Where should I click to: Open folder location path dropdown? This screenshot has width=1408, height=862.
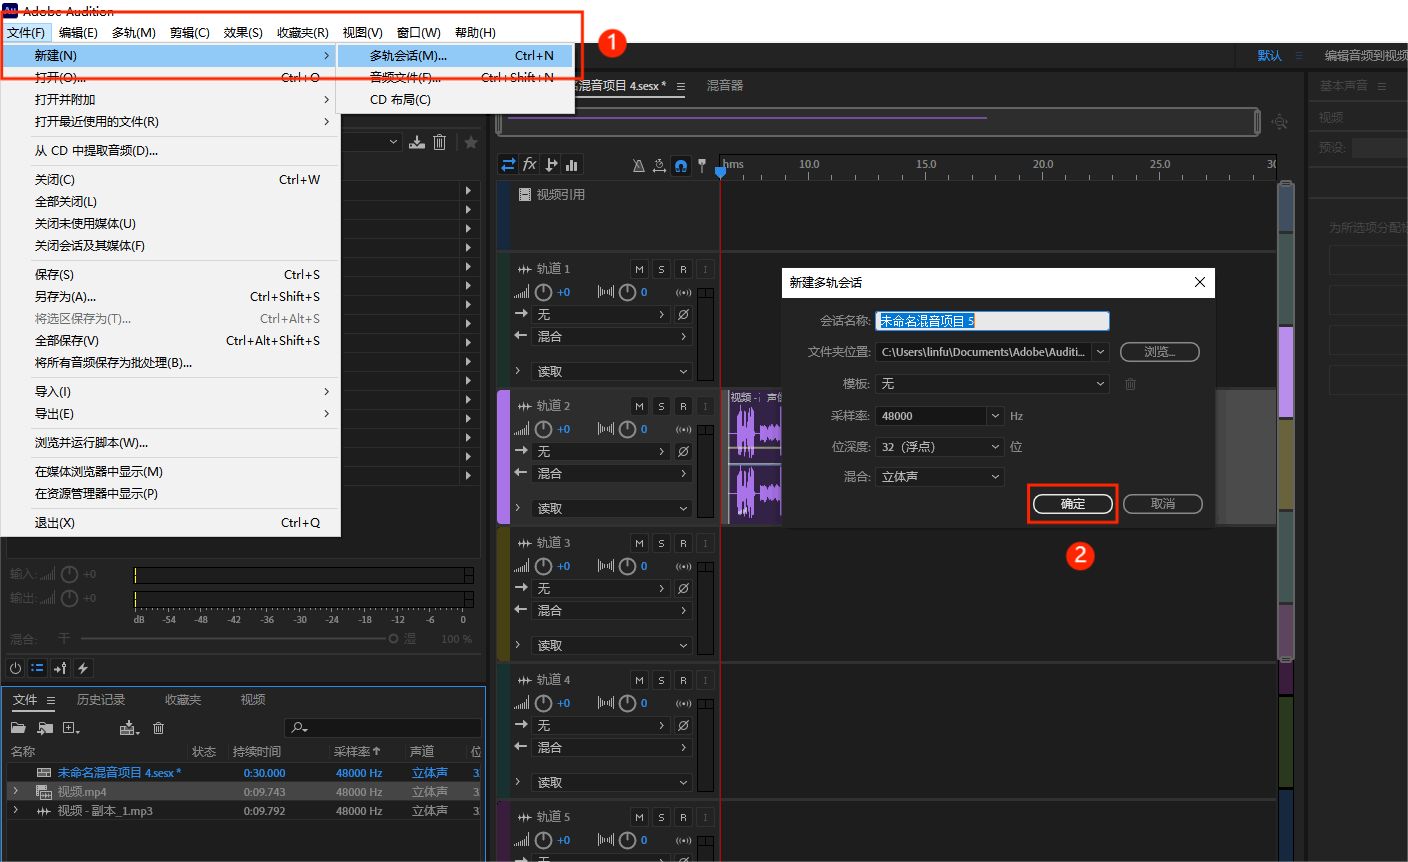pos(1100,352)
